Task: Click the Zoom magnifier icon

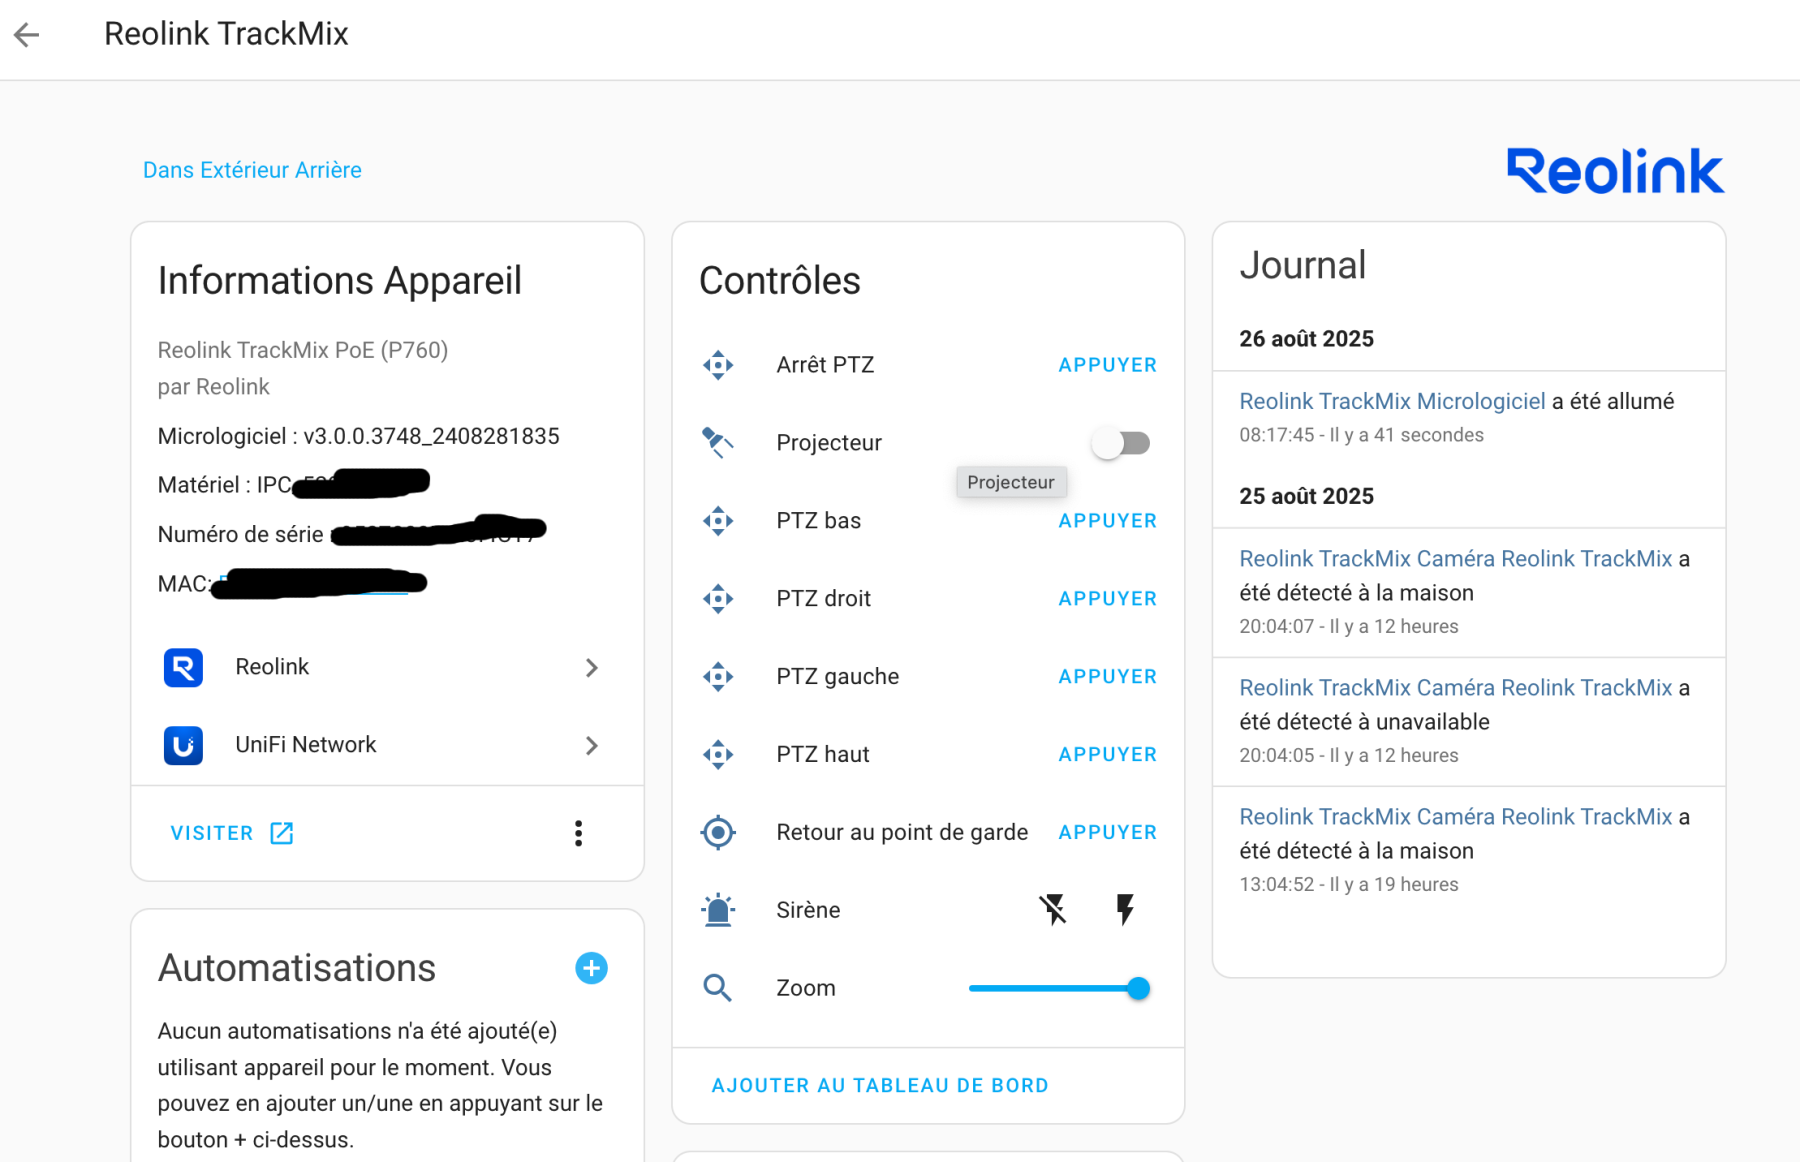Action: (718, 988)
